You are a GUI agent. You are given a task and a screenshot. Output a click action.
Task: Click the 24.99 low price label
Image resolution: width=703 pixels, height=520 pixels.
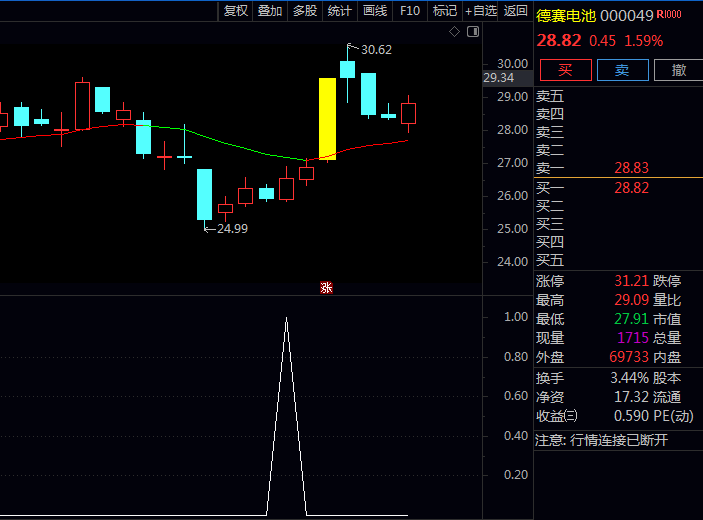tap(232, 229)
